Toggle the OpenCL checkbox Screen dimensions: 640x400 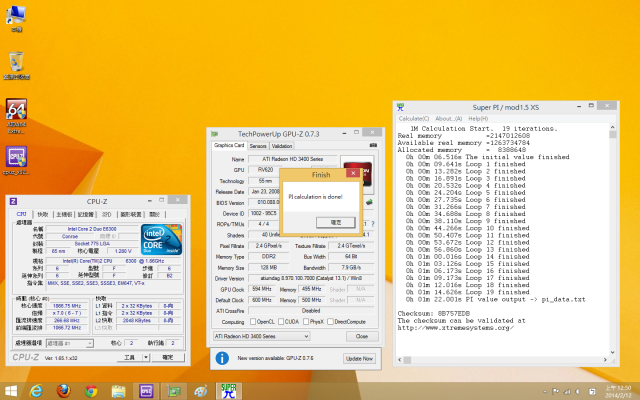(253, 322)
